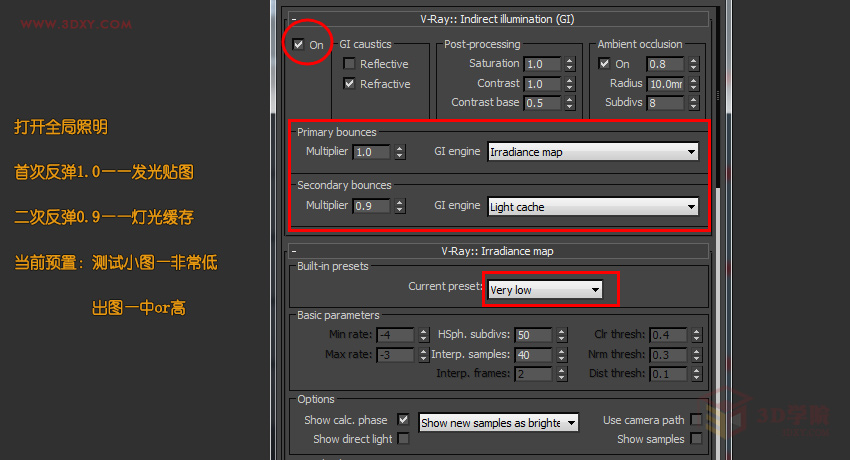The image size is (850, 460).
Task: Adjust the Min rate spinner
Action: pos(424,335)
